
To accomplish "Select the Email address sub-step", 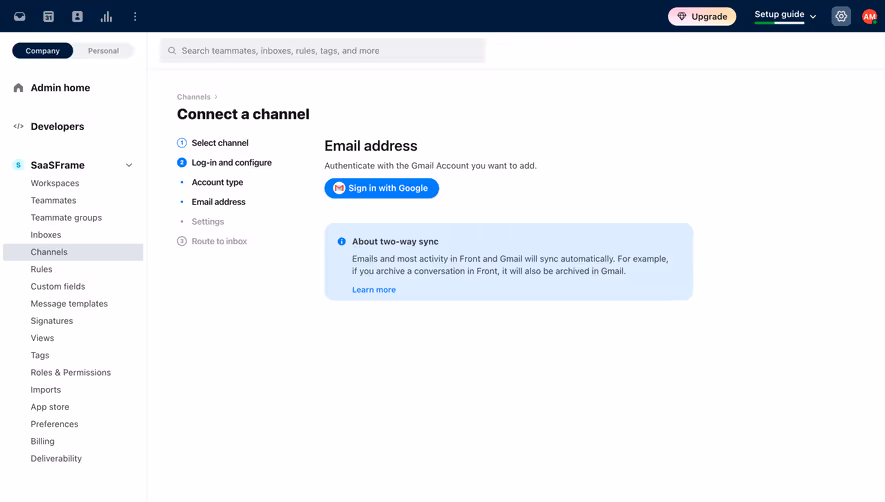I will point(218,202).
